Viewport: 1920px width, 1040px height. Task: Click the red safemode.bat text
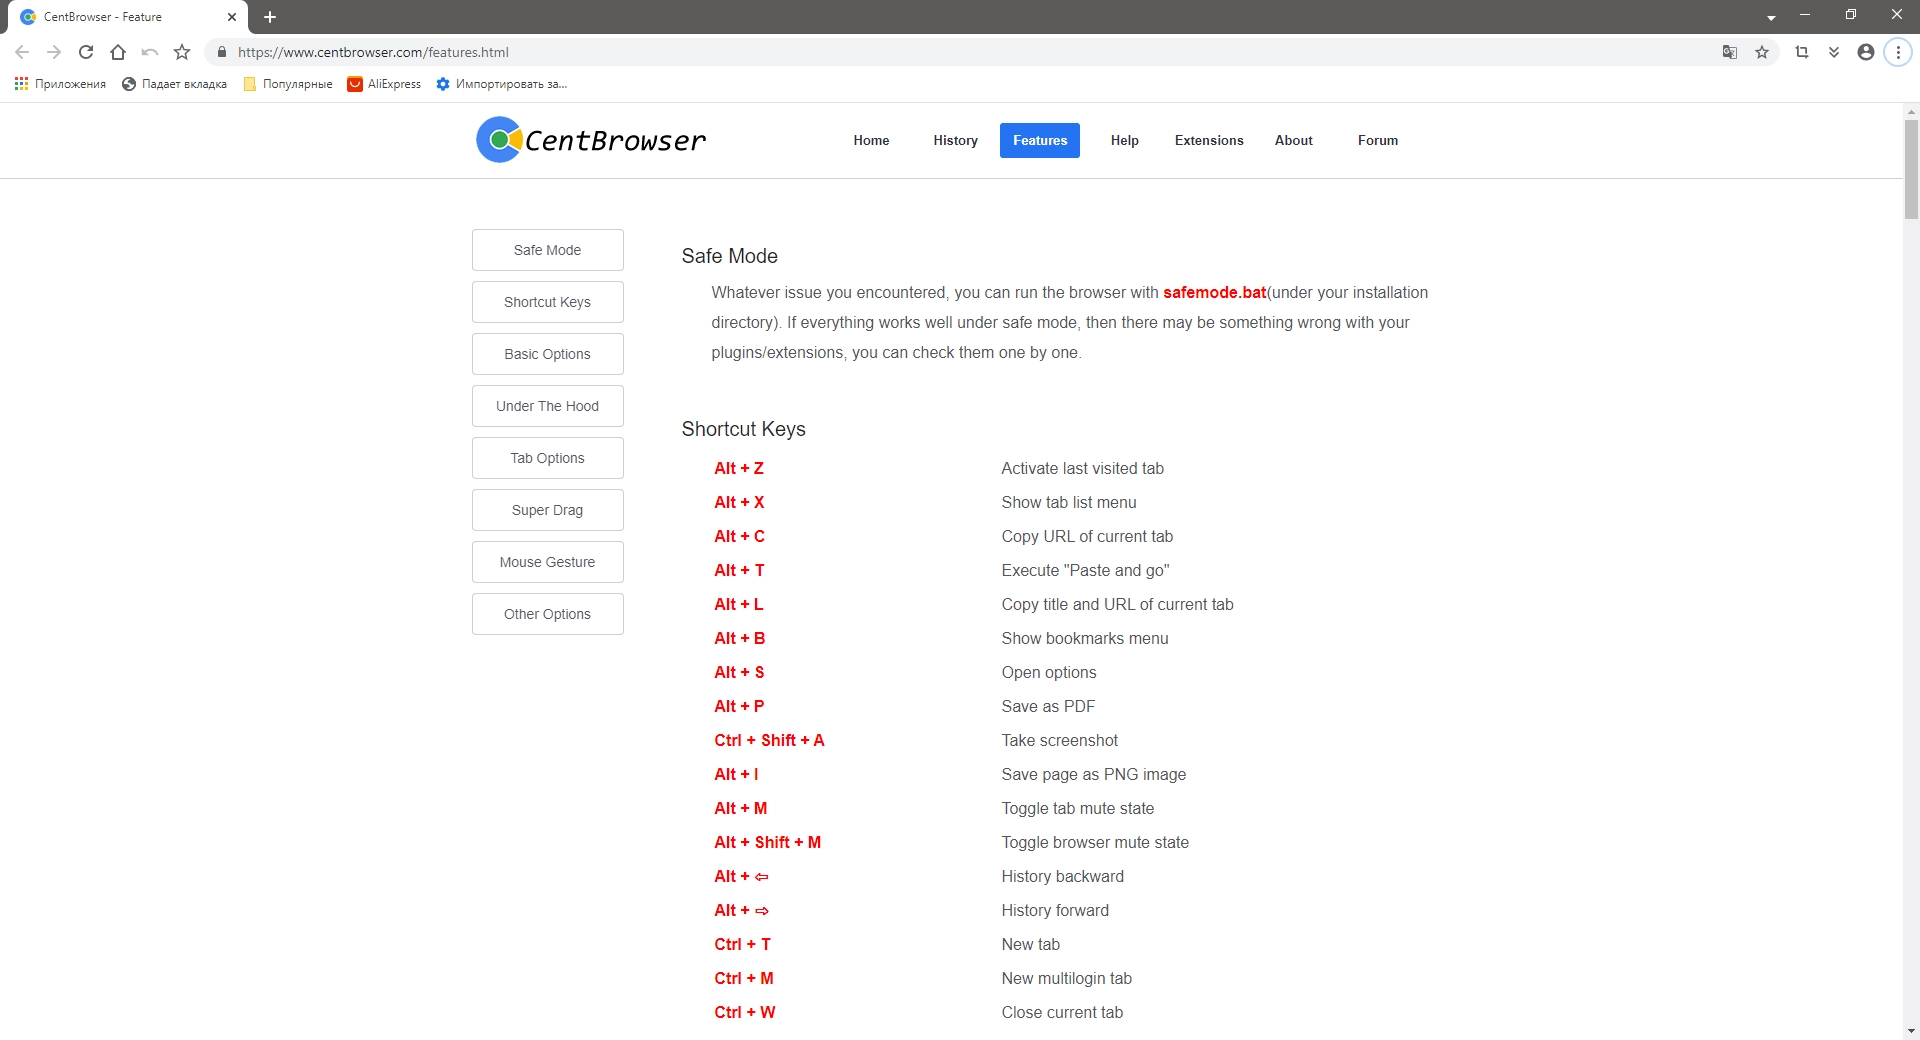tap(1214, 292)
